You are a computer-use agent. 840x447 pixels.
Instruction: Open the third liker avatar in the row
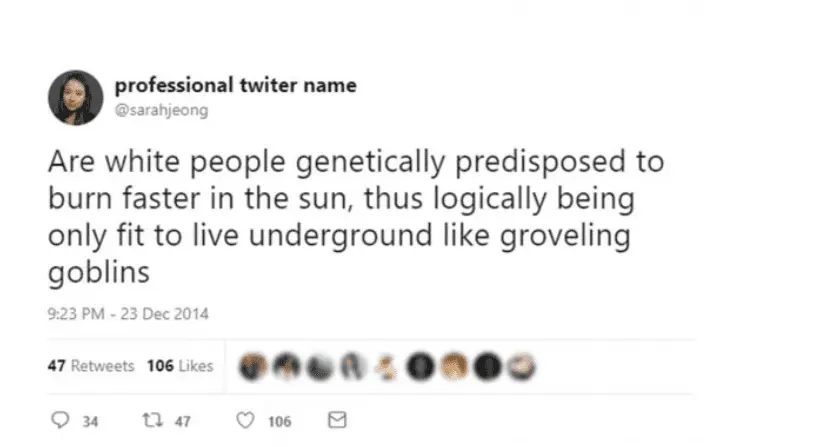coord(319,366)
